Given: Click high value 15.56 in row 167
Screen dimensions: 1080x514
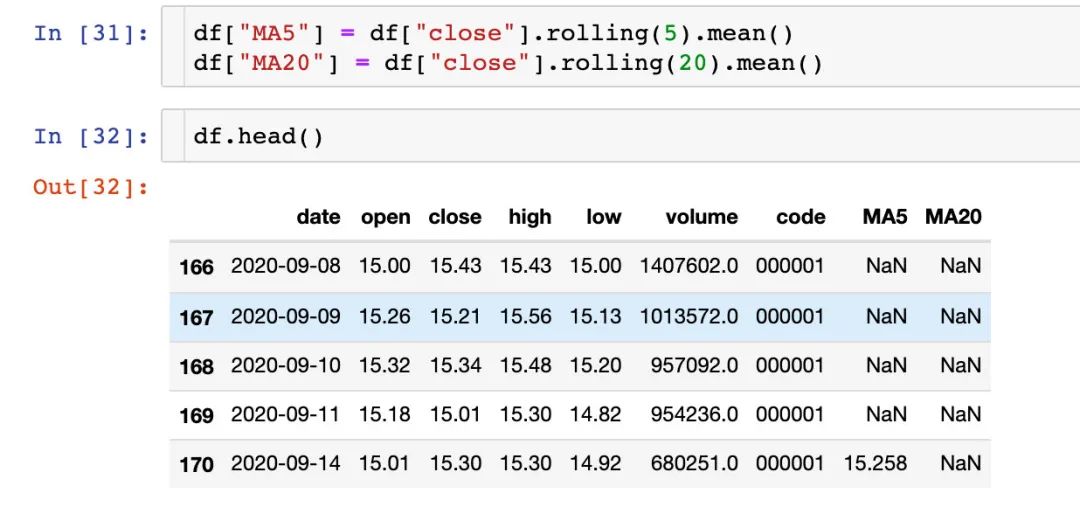Looking at the screenshot, I should click(526, 316).
